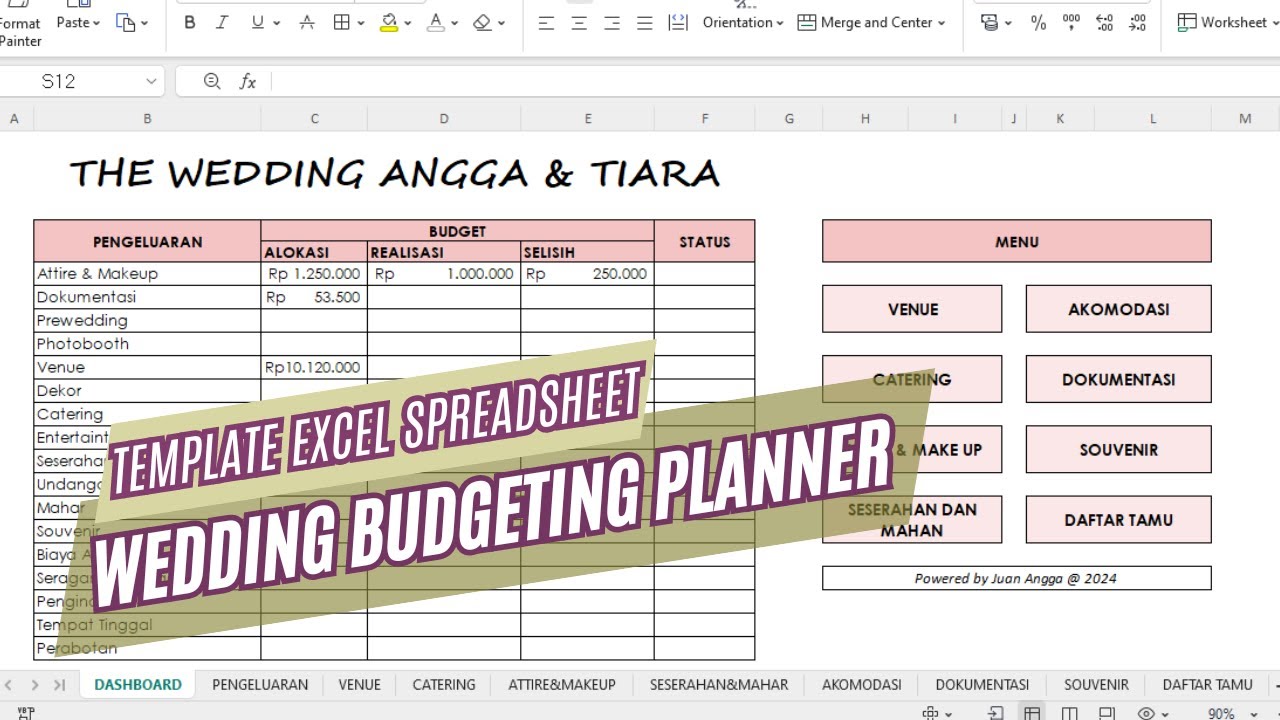The image size is (1280, 720).
Task: Switch to the CATERING sheet tab
Action: click(x=444, y=685)
